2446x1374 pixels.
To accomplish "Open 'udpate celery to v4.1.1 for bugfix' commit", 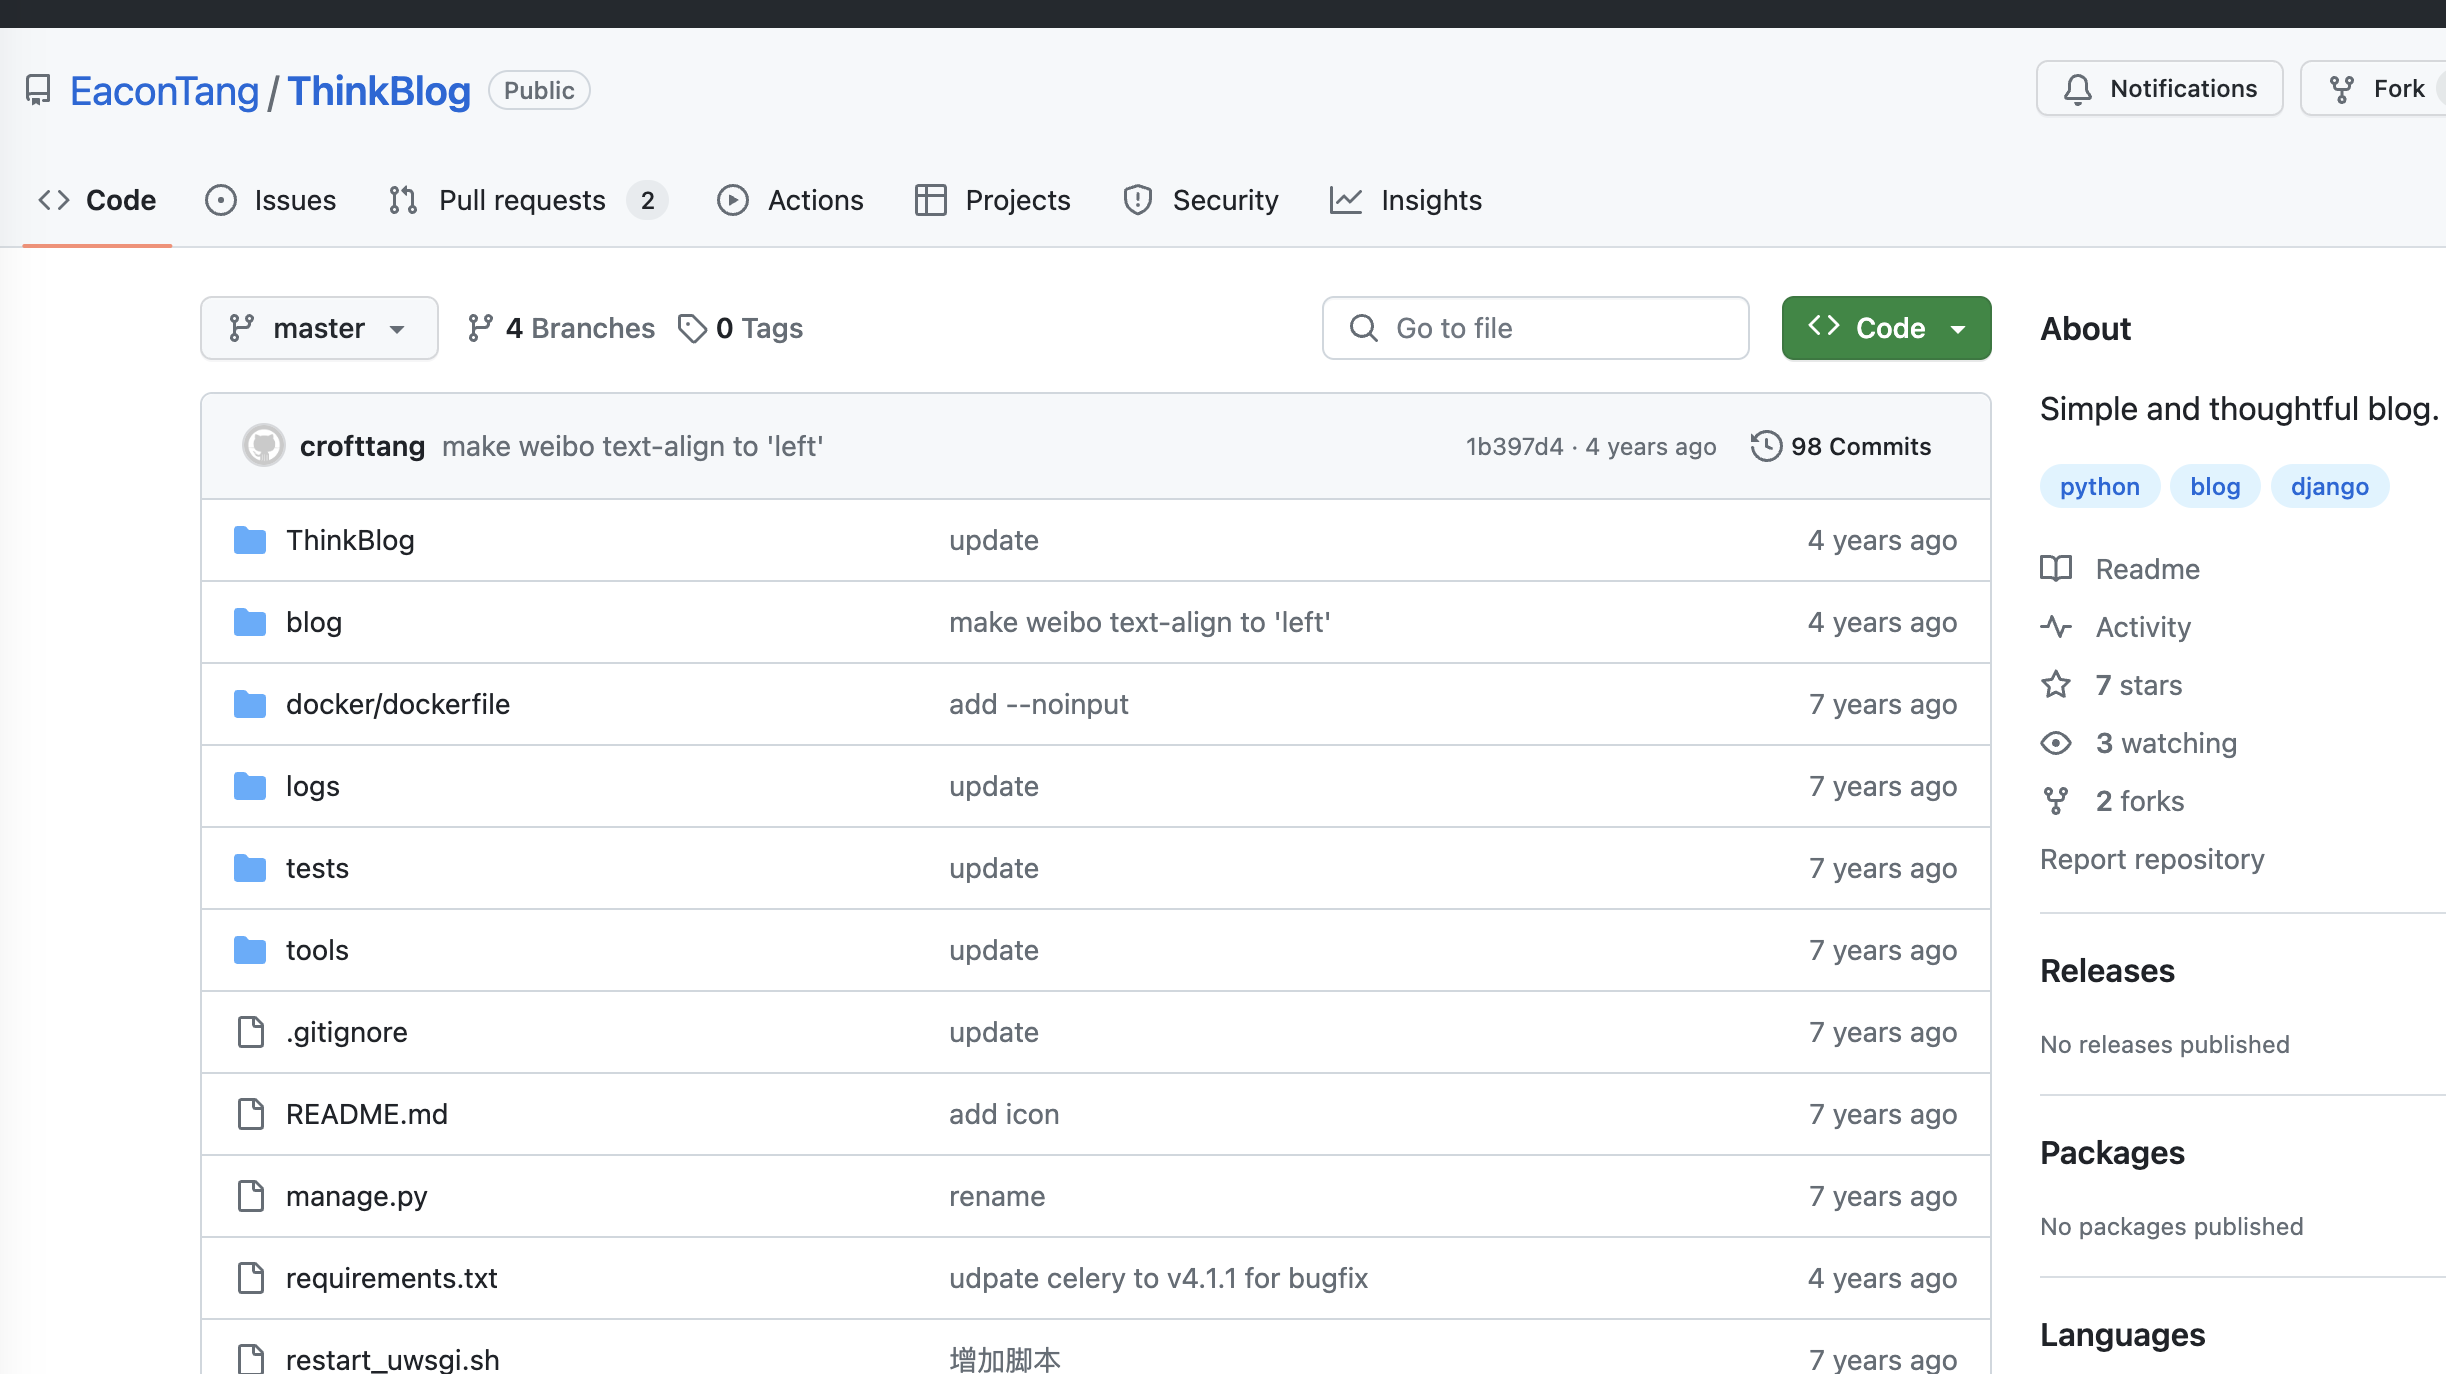I will [x=1158, y=1278].
